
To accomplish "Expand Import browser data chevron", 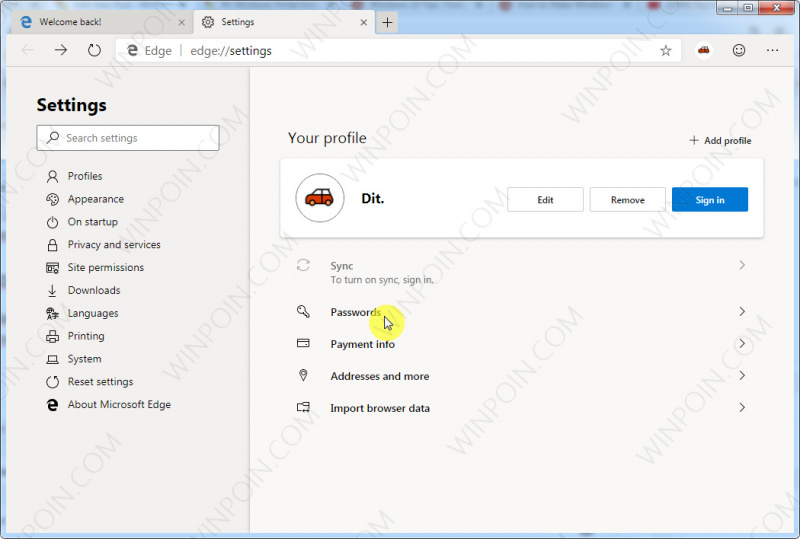I will pos(742,407).
